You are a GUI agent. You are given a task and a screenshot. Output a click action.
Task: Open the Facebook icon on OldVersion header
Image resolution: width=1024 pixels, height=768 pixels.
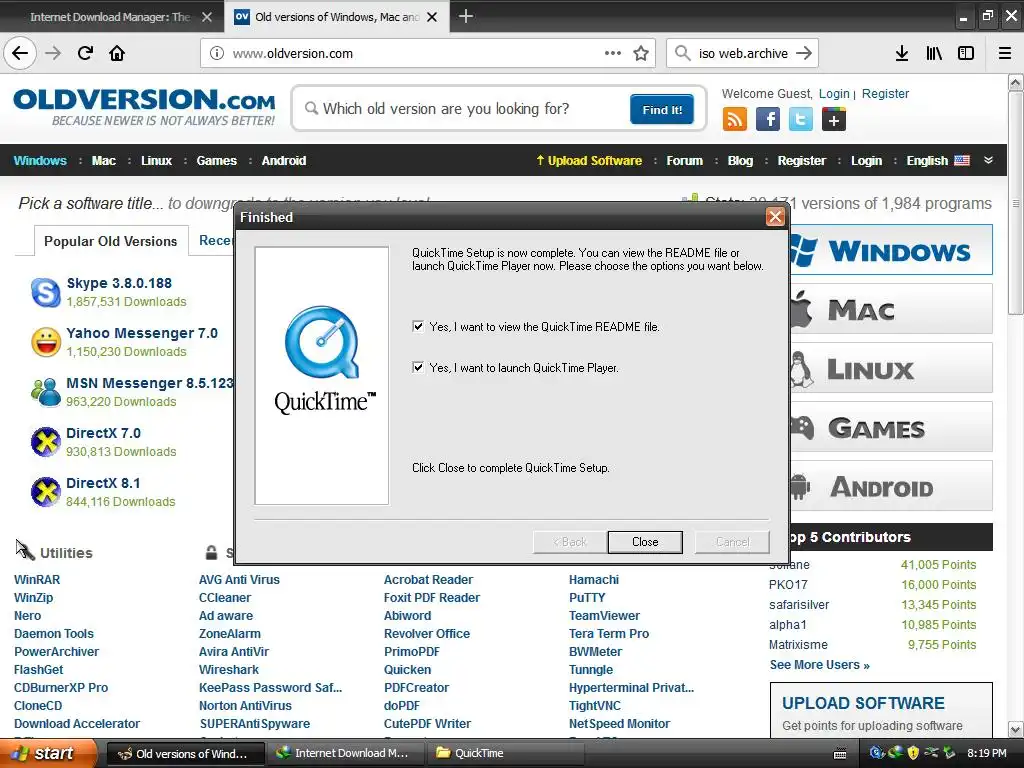tap(768, 120)
